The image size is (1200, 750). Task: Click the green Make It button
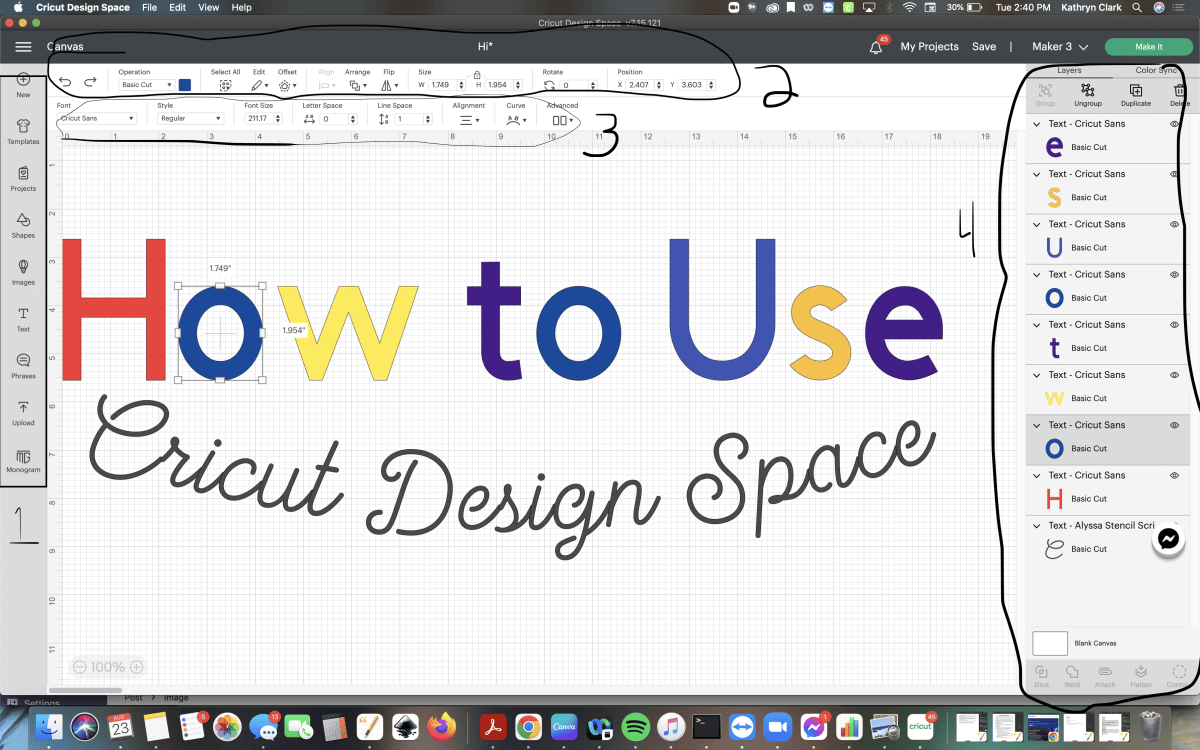coord(1148,46)
